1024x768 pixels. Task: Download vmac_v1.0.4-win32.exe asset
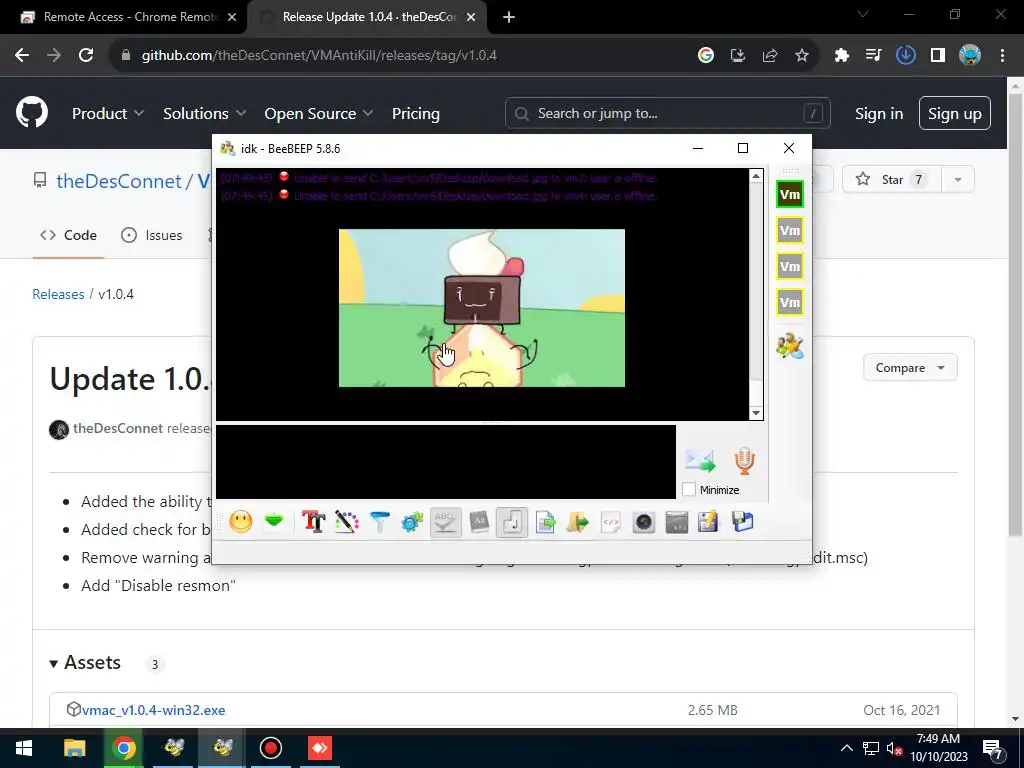153,710
